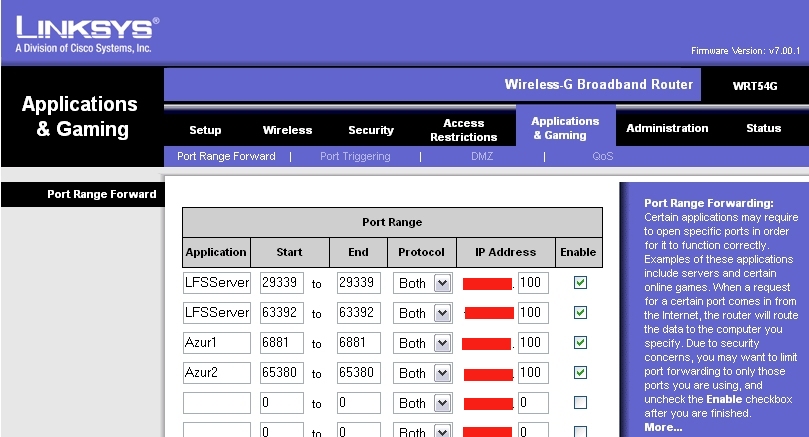This screenshot has width=809, height=437.
Task: Click IP last octet field in Azur2 row
Action: coord(533,373)
